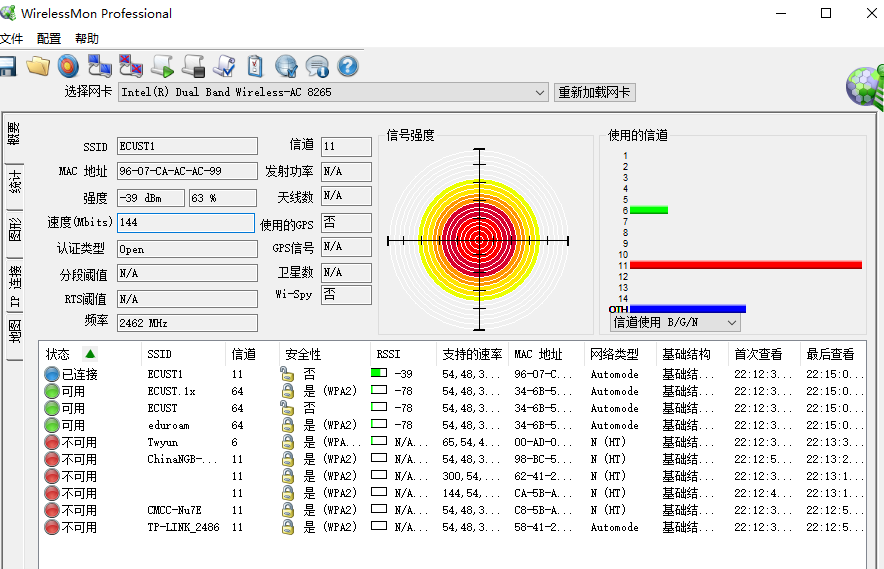This screenshot has height=569, width=884.
Task: Select the eduroam SSID text
Action: 169,425
